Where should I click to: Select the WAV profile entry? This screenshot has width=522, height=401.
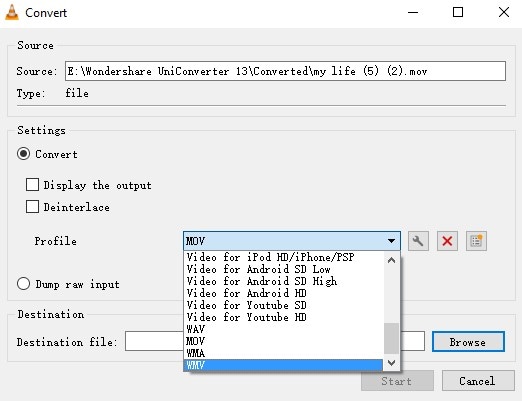point(283,329)
